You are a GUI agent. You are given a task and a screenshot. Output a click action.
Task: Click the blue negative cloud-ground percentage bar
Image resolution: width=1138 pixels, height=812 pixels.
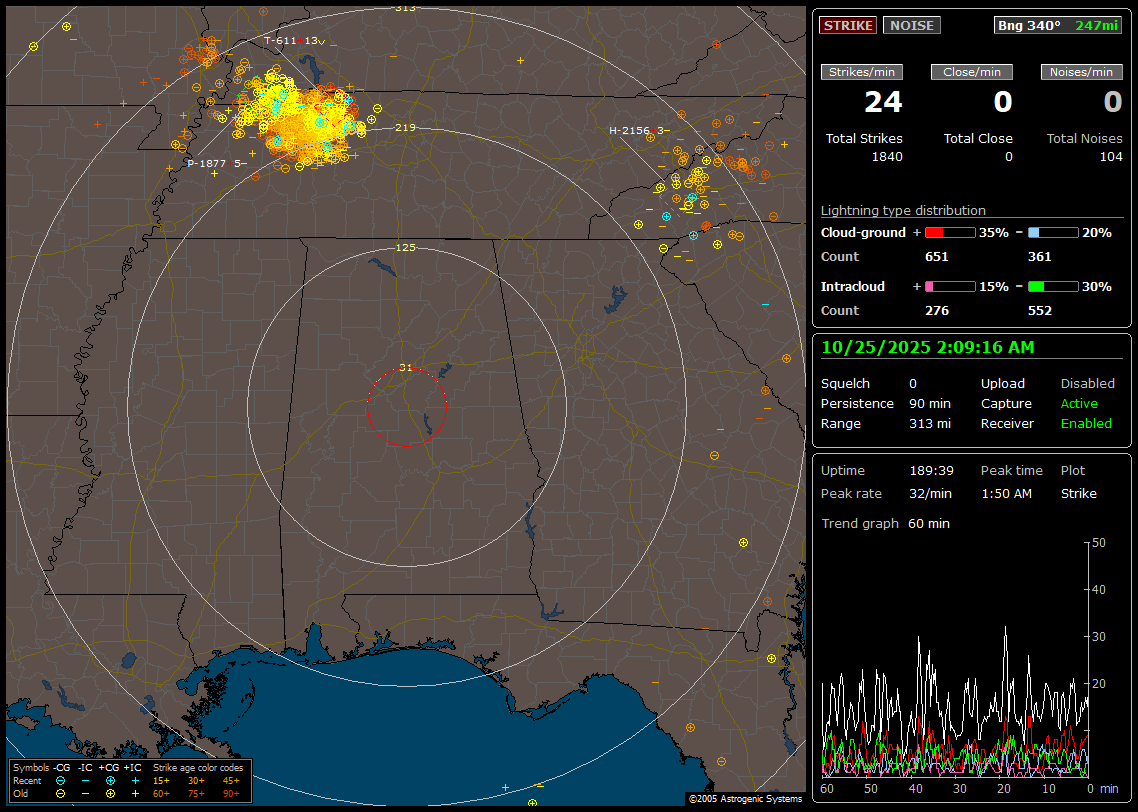pyautogui.click(x=1053, y=233)
